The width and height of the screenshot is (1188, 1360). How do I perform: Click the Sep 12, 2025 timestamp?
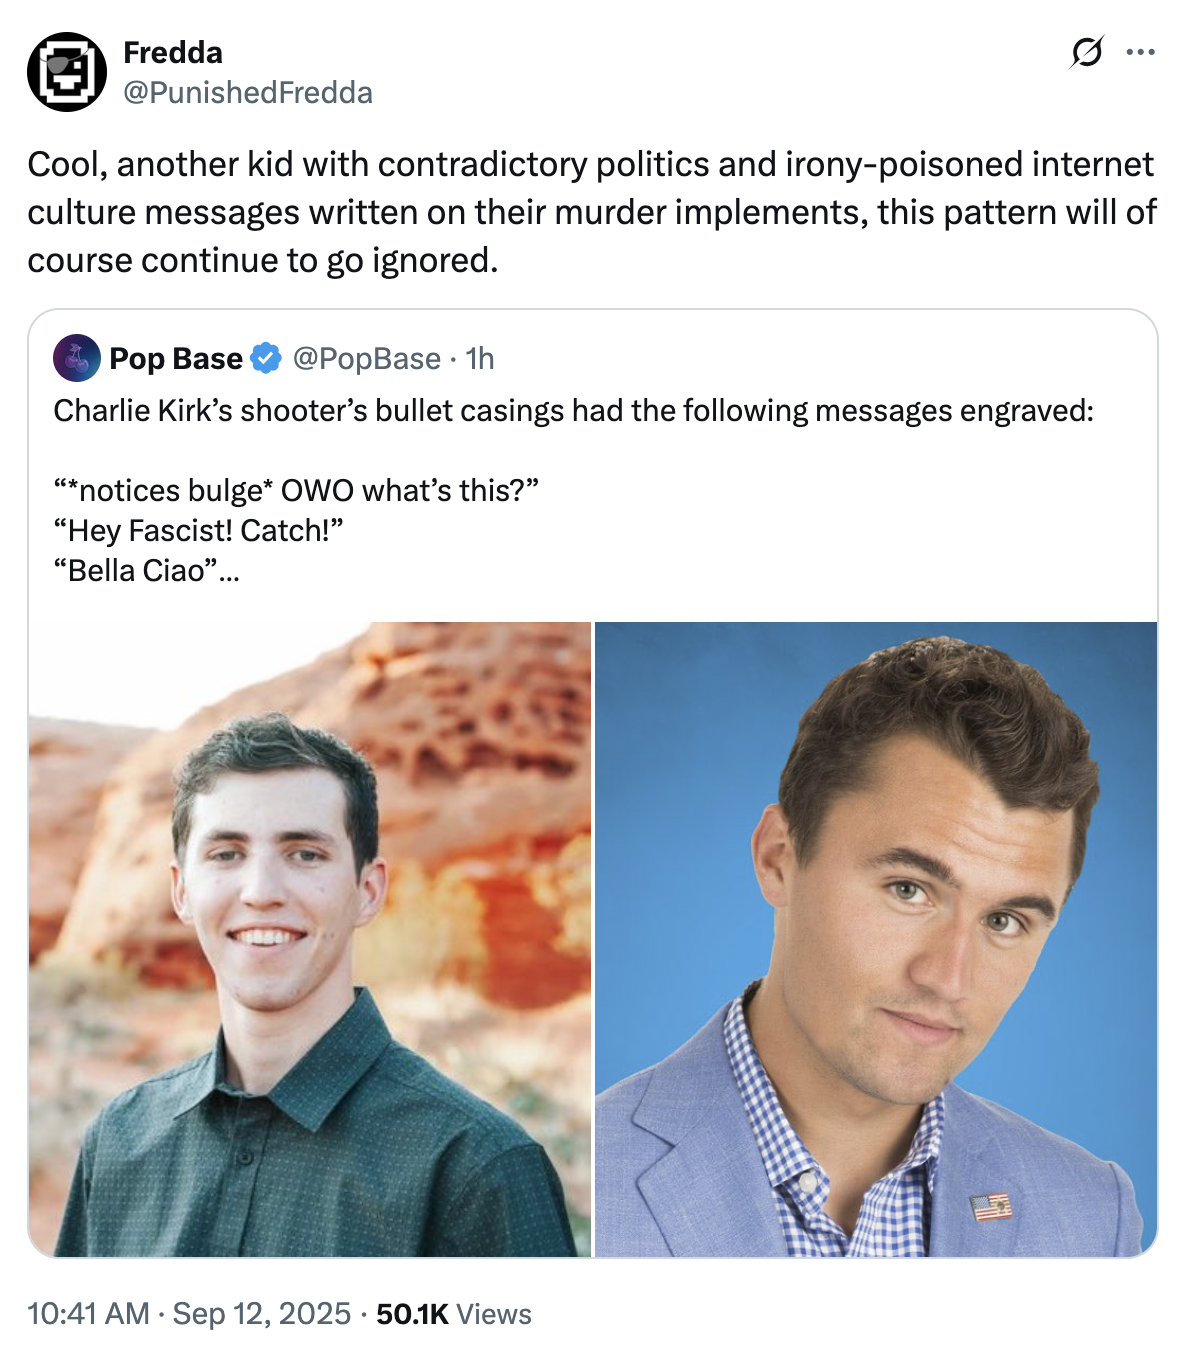(258, 1314)
